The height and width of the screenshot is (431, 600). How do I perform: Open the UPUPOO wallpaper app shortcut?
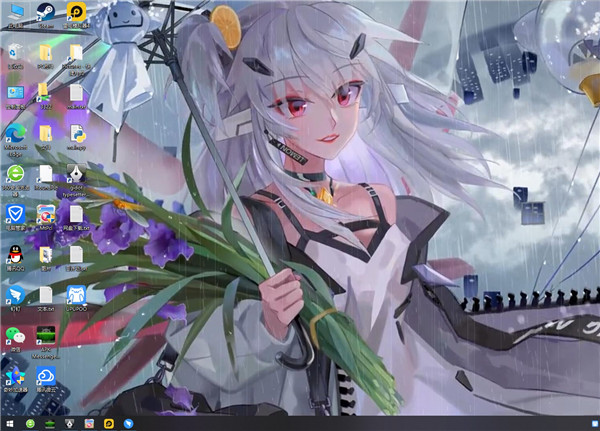(76, 295)
